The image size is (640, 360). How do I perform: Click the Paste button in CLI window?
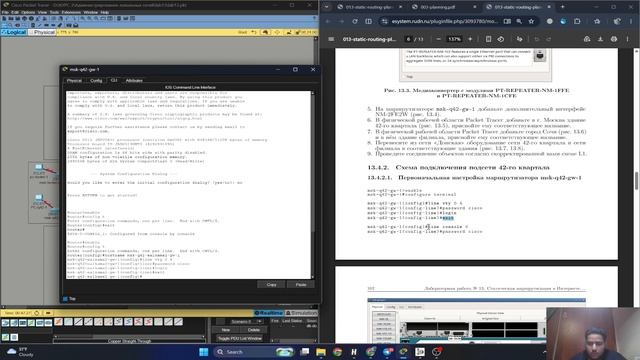click(x=301, y=284)
